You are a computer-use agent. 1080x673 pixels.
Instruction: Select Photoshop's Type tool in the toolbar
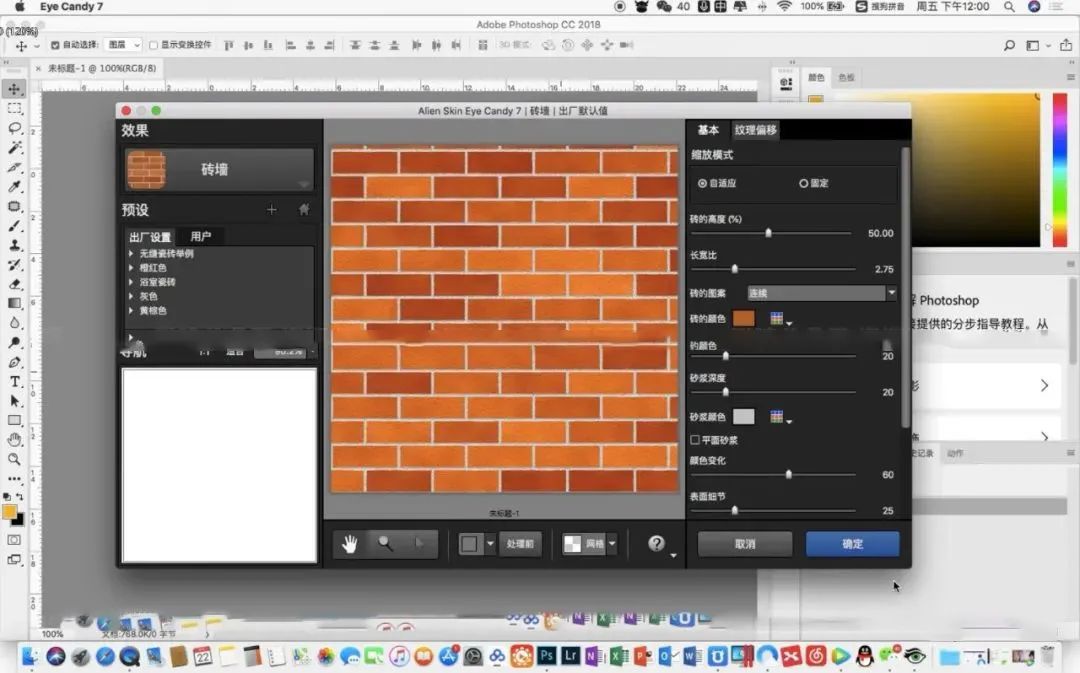15,382
